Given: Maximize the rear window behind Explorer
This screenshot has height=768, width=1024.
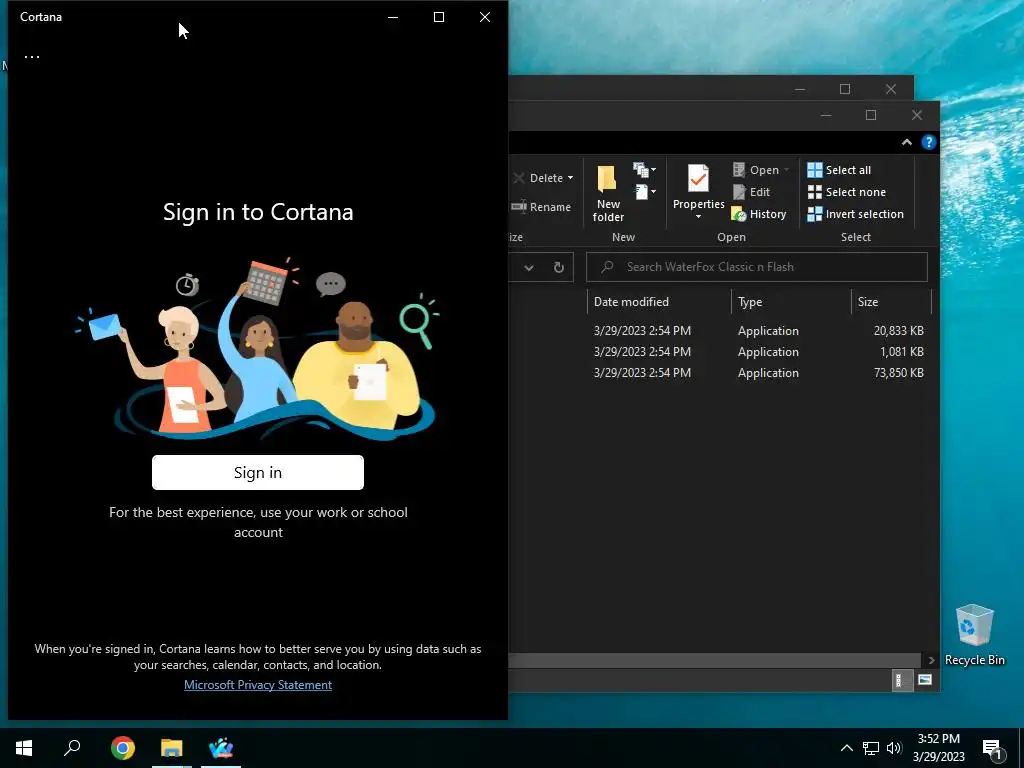Looking at the screenshot, I should (845, 89).
